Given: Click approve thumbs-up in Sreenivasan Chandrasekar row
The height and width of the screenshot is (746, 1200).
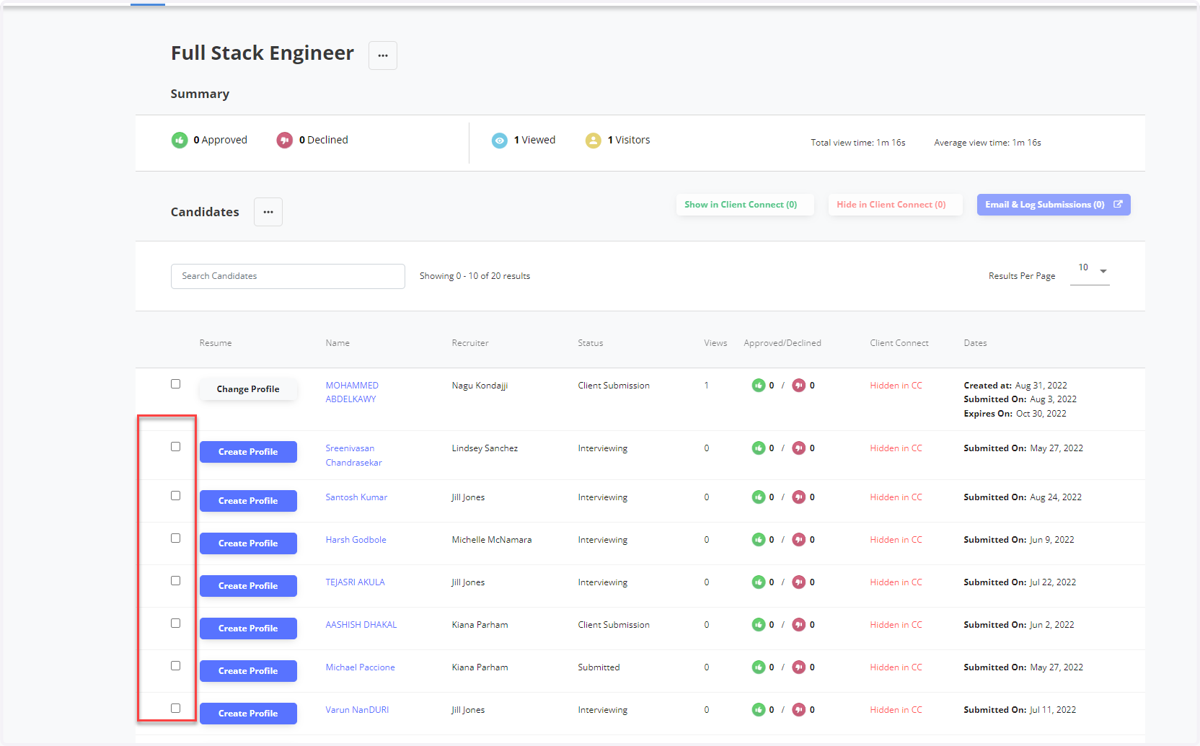Looking at the screenshot, I should click(758, 448).
